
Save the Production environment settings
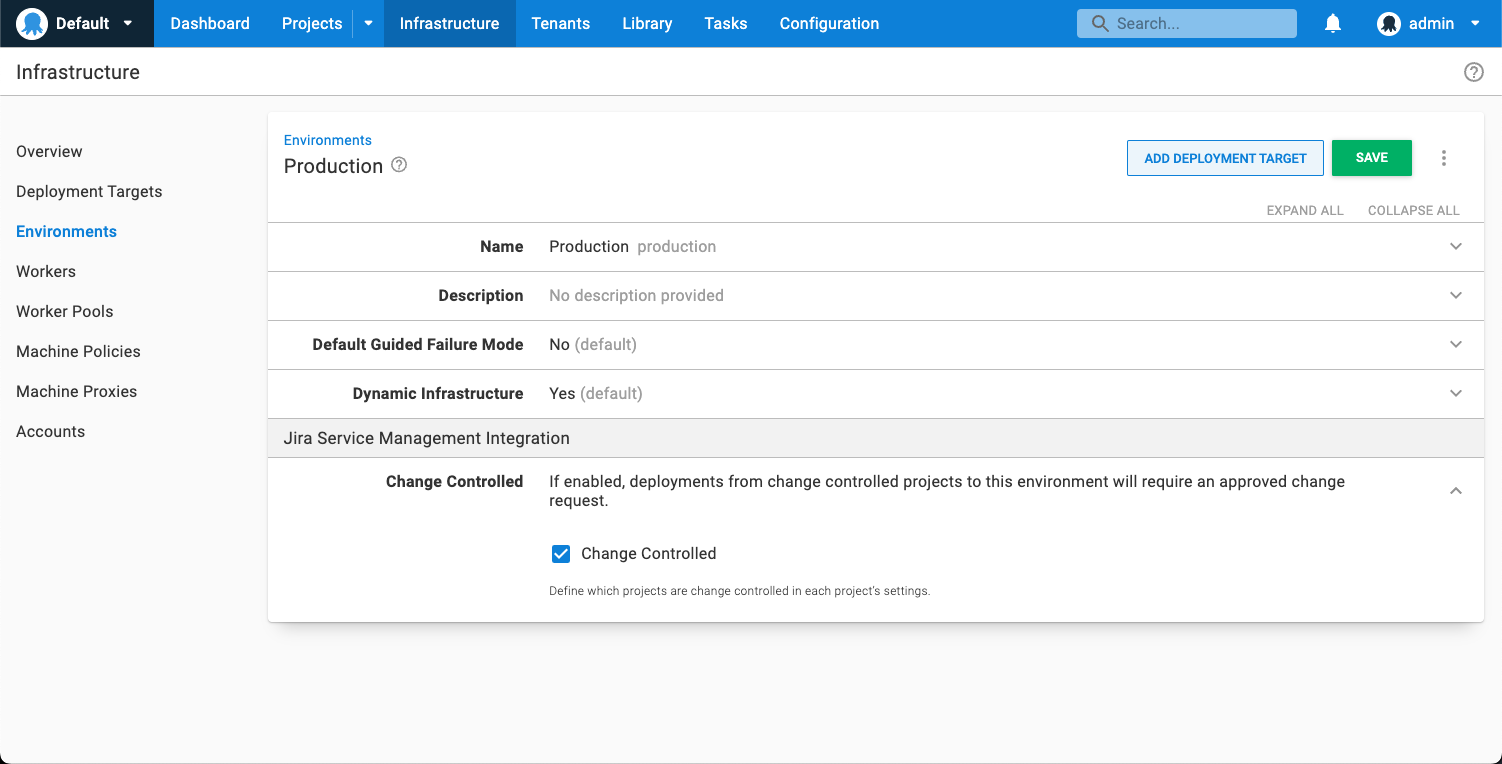1371,157
